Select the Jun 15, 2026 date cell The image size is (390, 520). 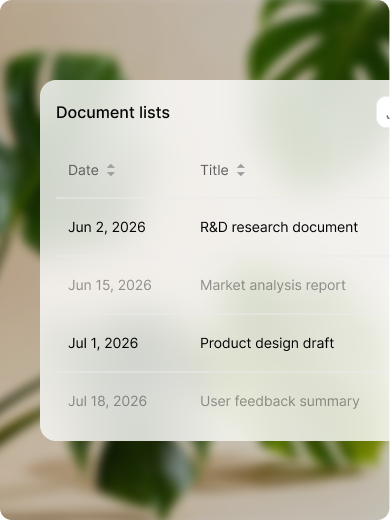[110, 285]
